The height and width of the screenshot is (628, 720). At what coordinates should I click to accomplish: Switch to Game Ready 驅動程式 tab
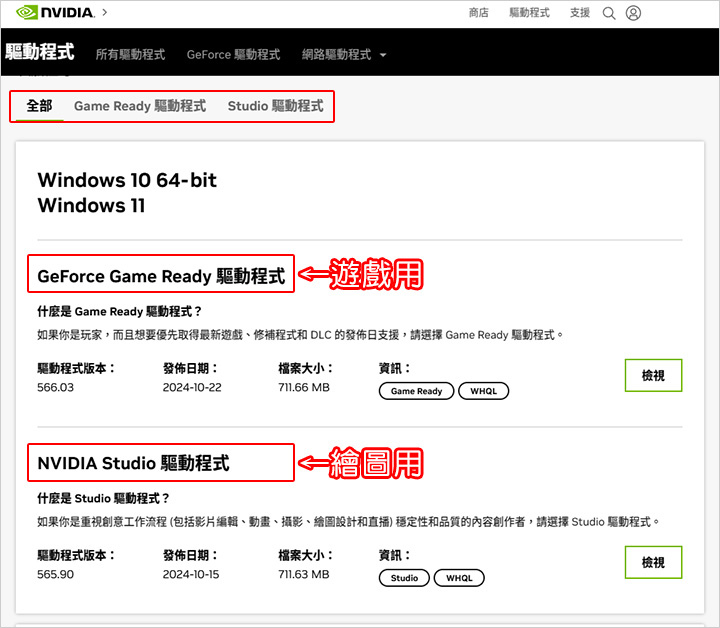point(140,106)
